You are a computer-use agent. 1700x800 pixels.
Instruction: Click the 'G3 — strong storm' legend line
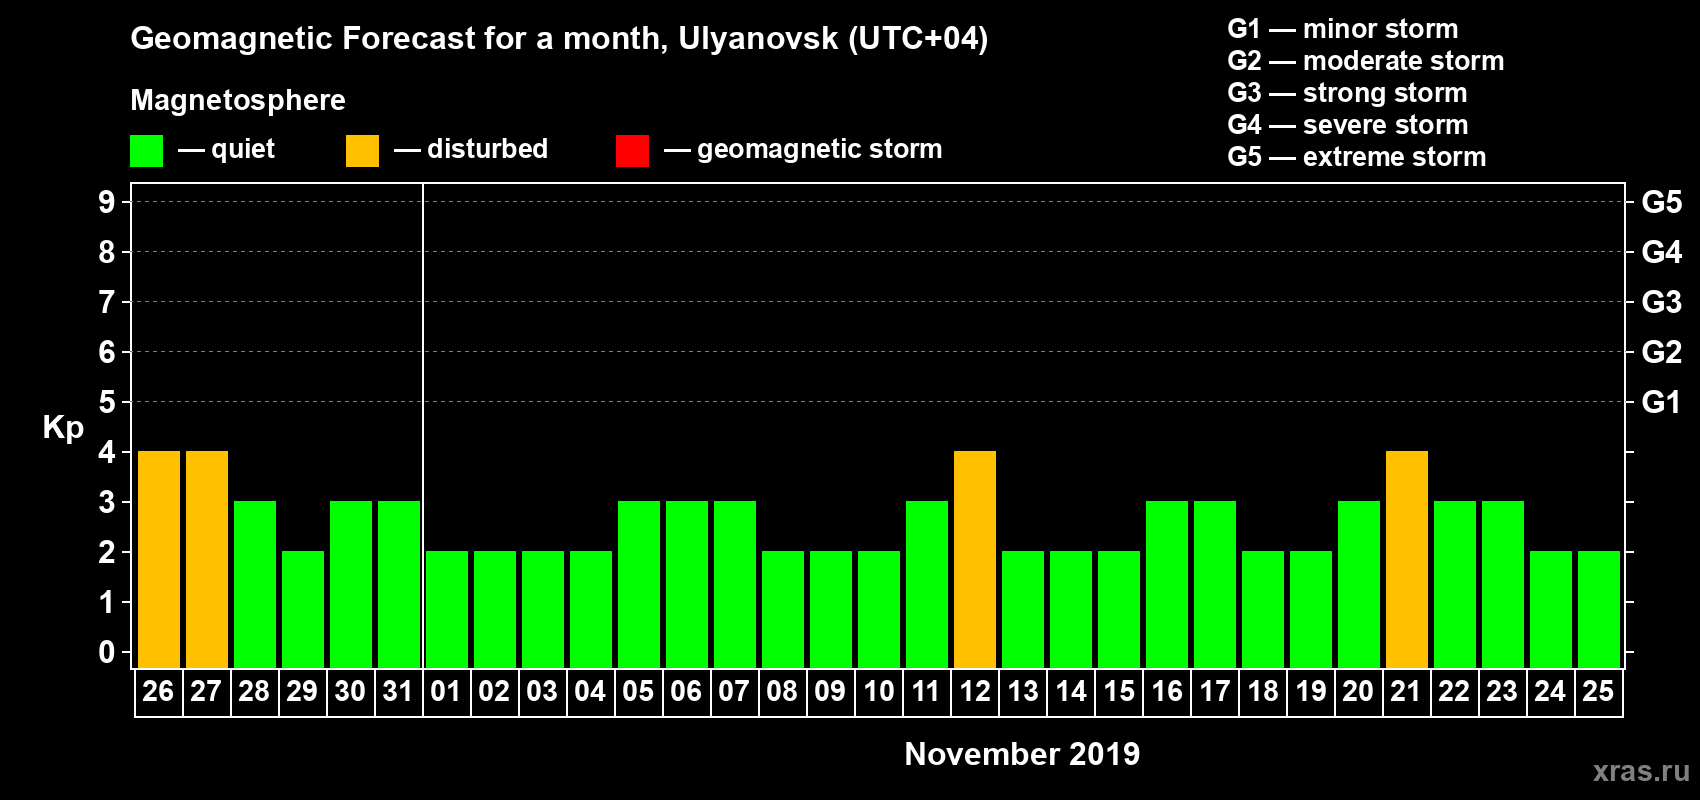(1347, 93)
